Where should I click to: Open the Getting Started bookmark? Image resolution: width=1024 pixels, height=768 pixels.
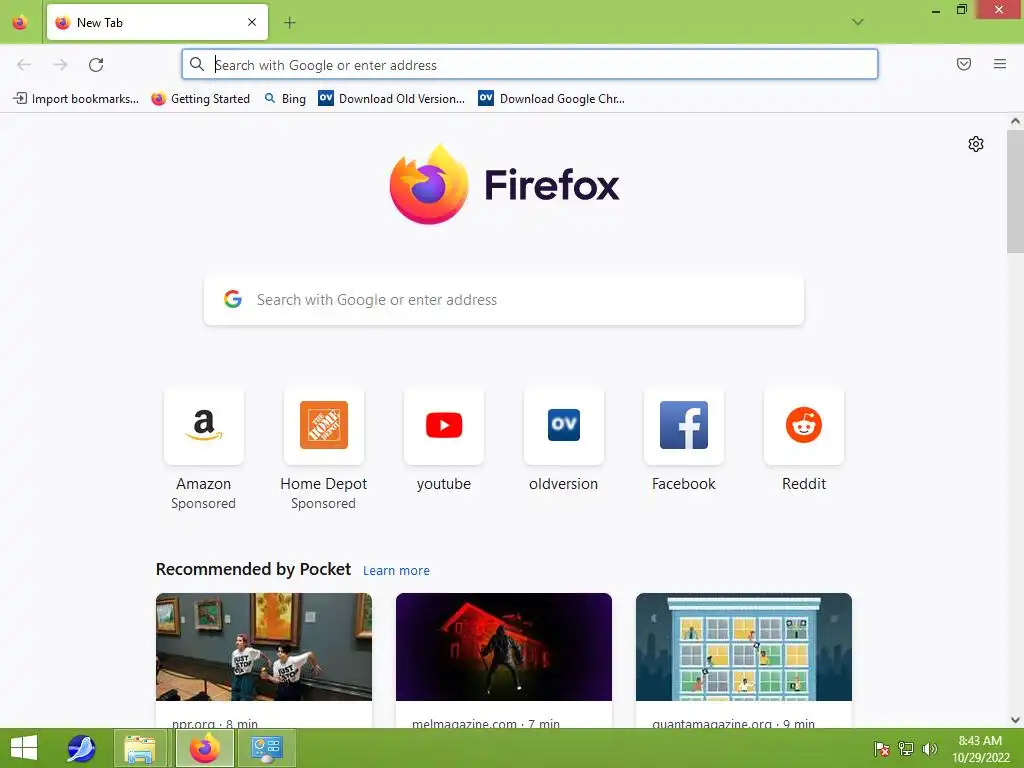coord(200,99)
